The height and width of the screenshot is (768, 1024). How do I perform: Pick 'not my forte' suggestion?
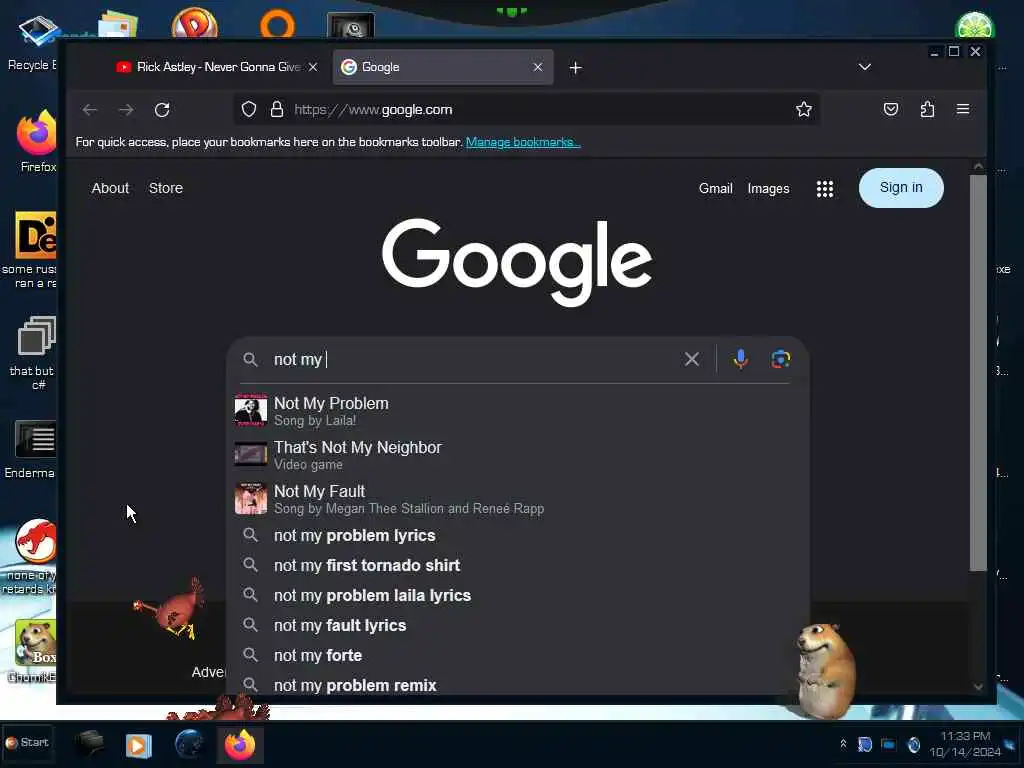coord(518,656)
